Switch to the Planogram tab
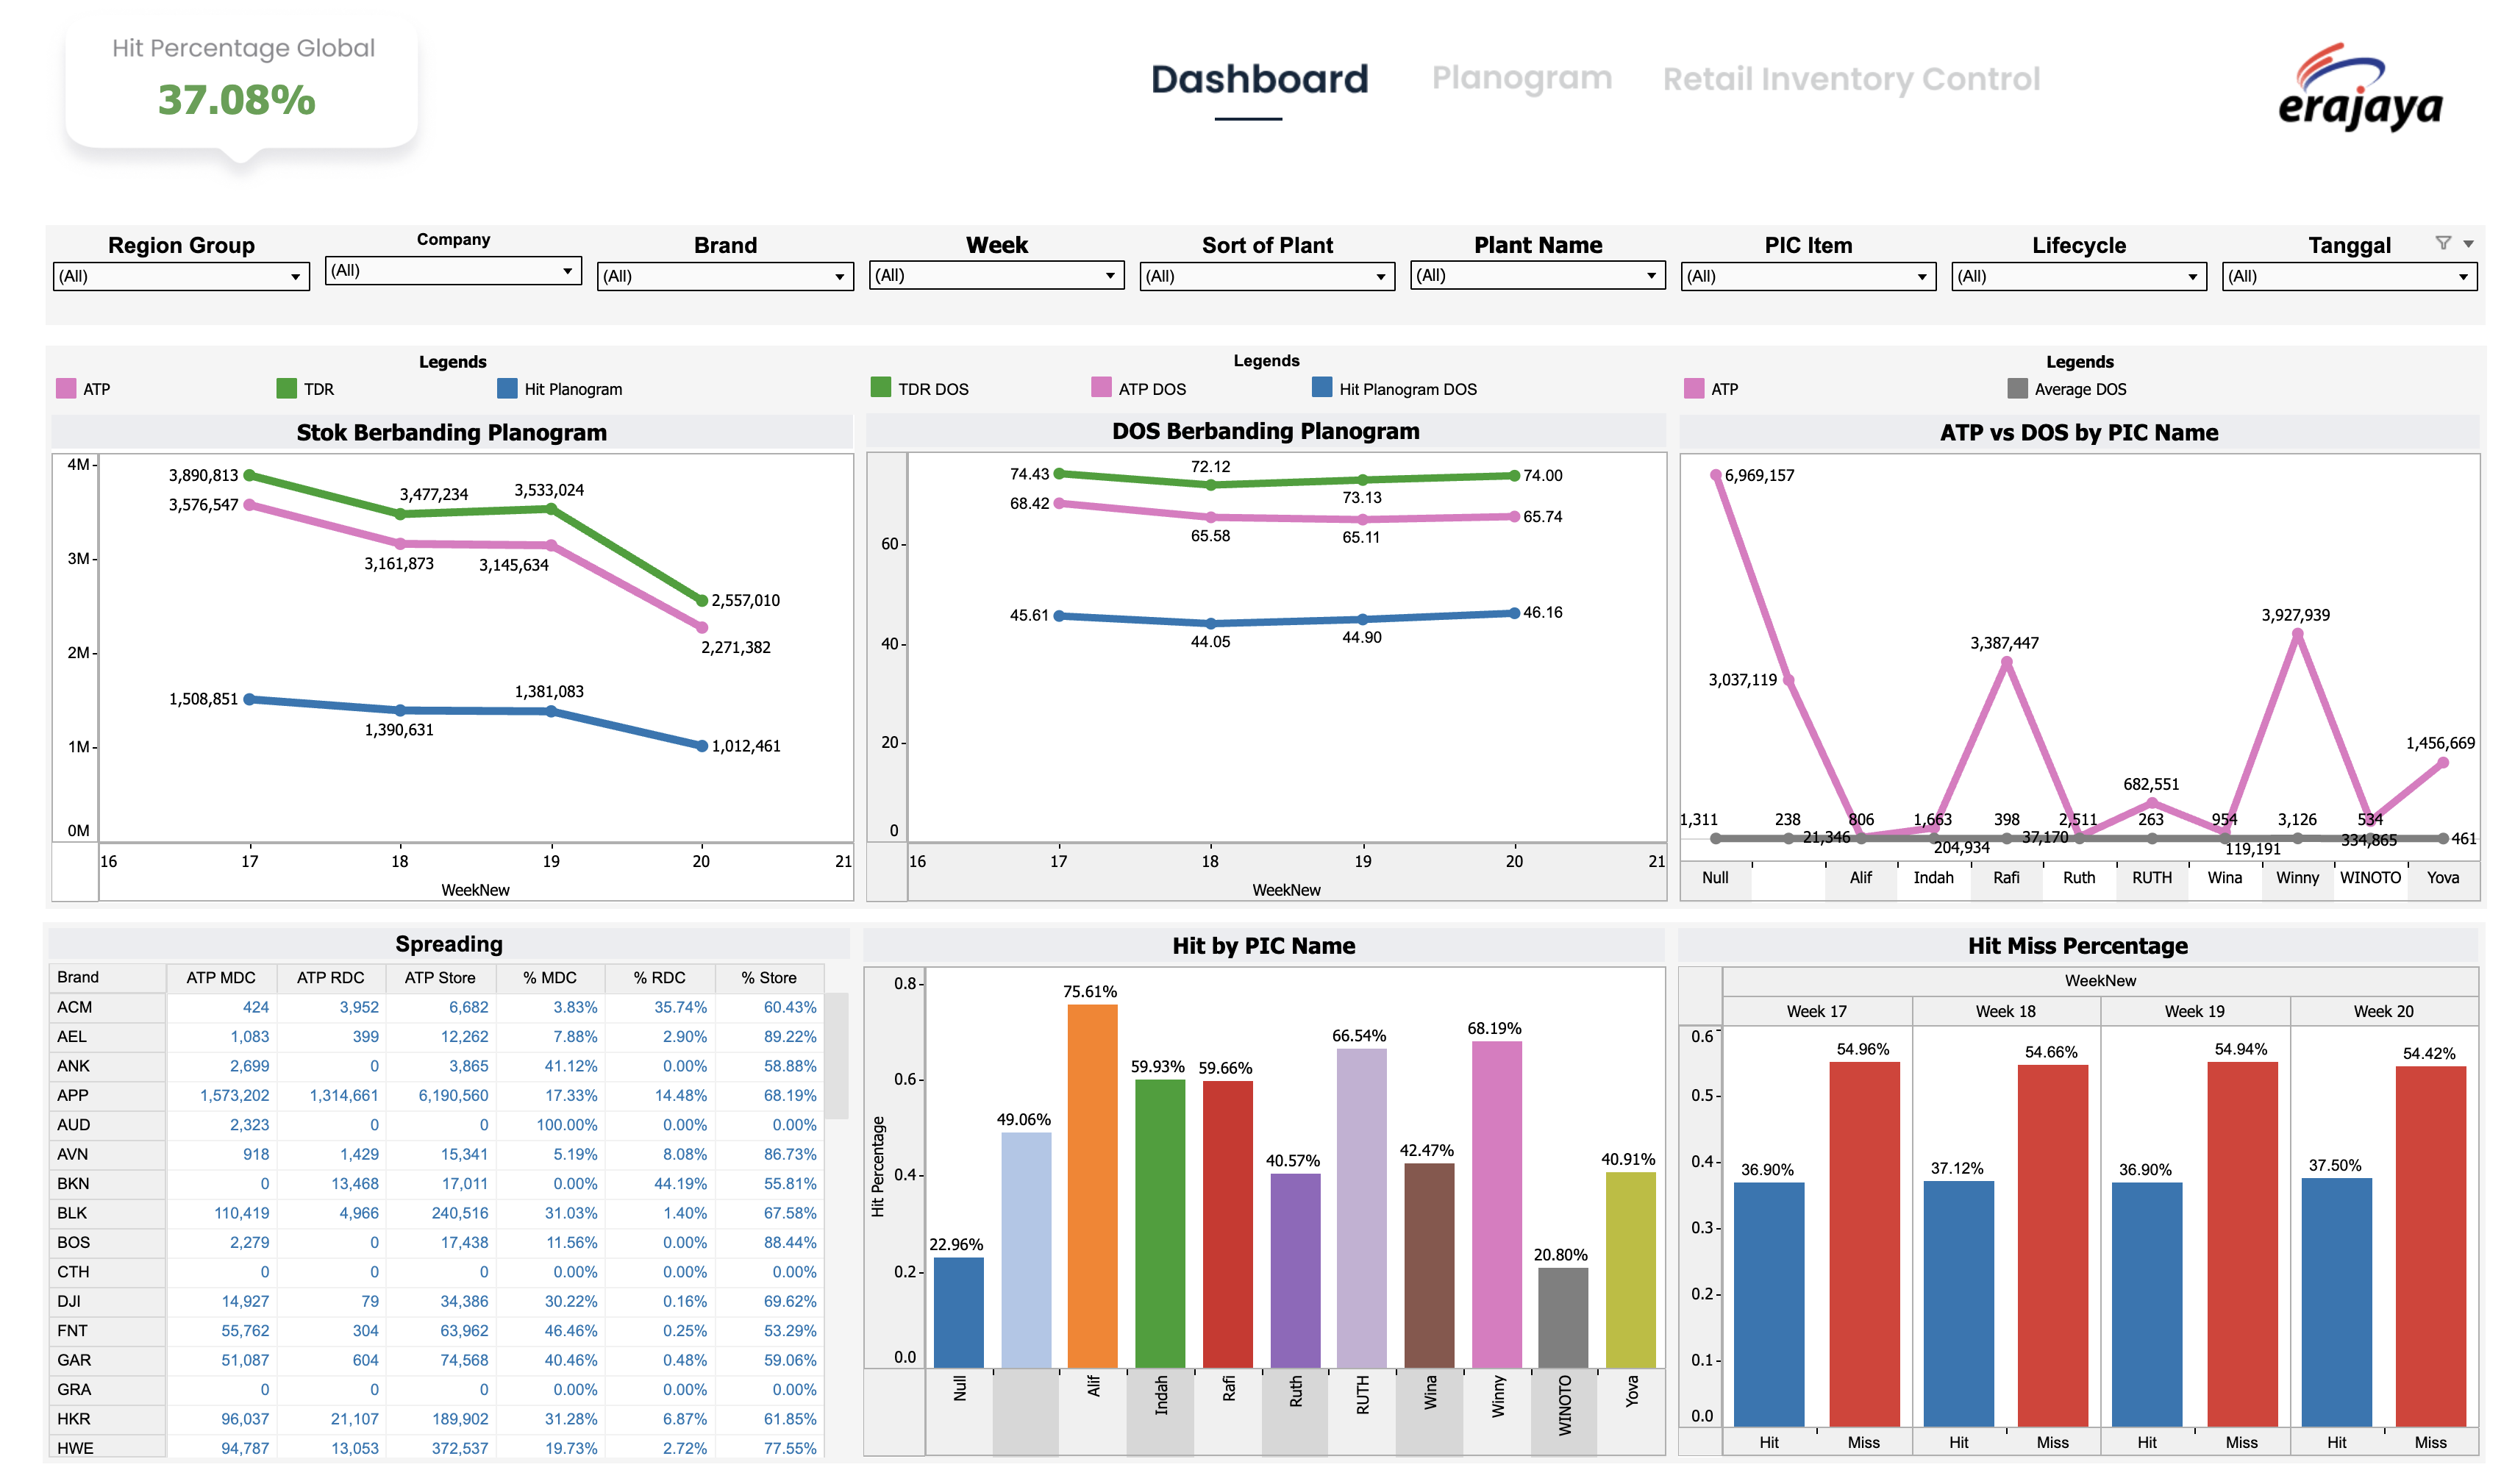 coord(1521,78)
